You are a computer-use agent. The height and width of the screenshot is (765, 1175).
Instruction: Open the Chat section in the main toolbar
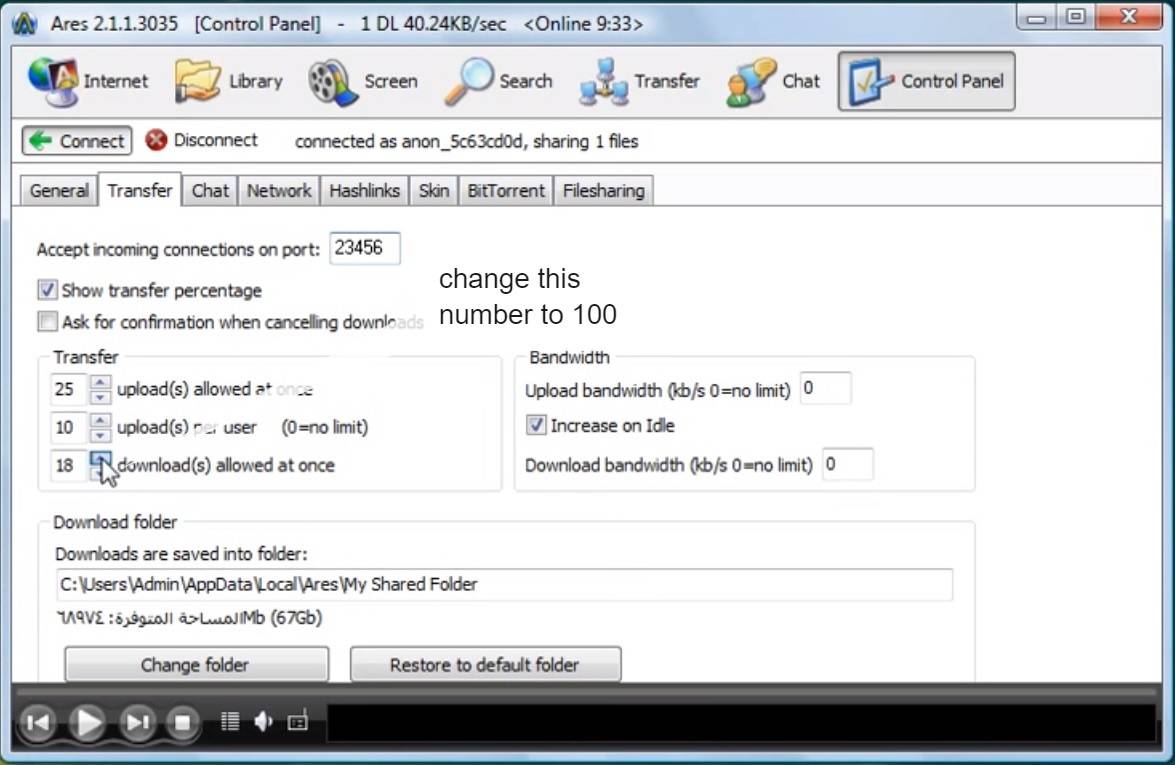[773, 81]
